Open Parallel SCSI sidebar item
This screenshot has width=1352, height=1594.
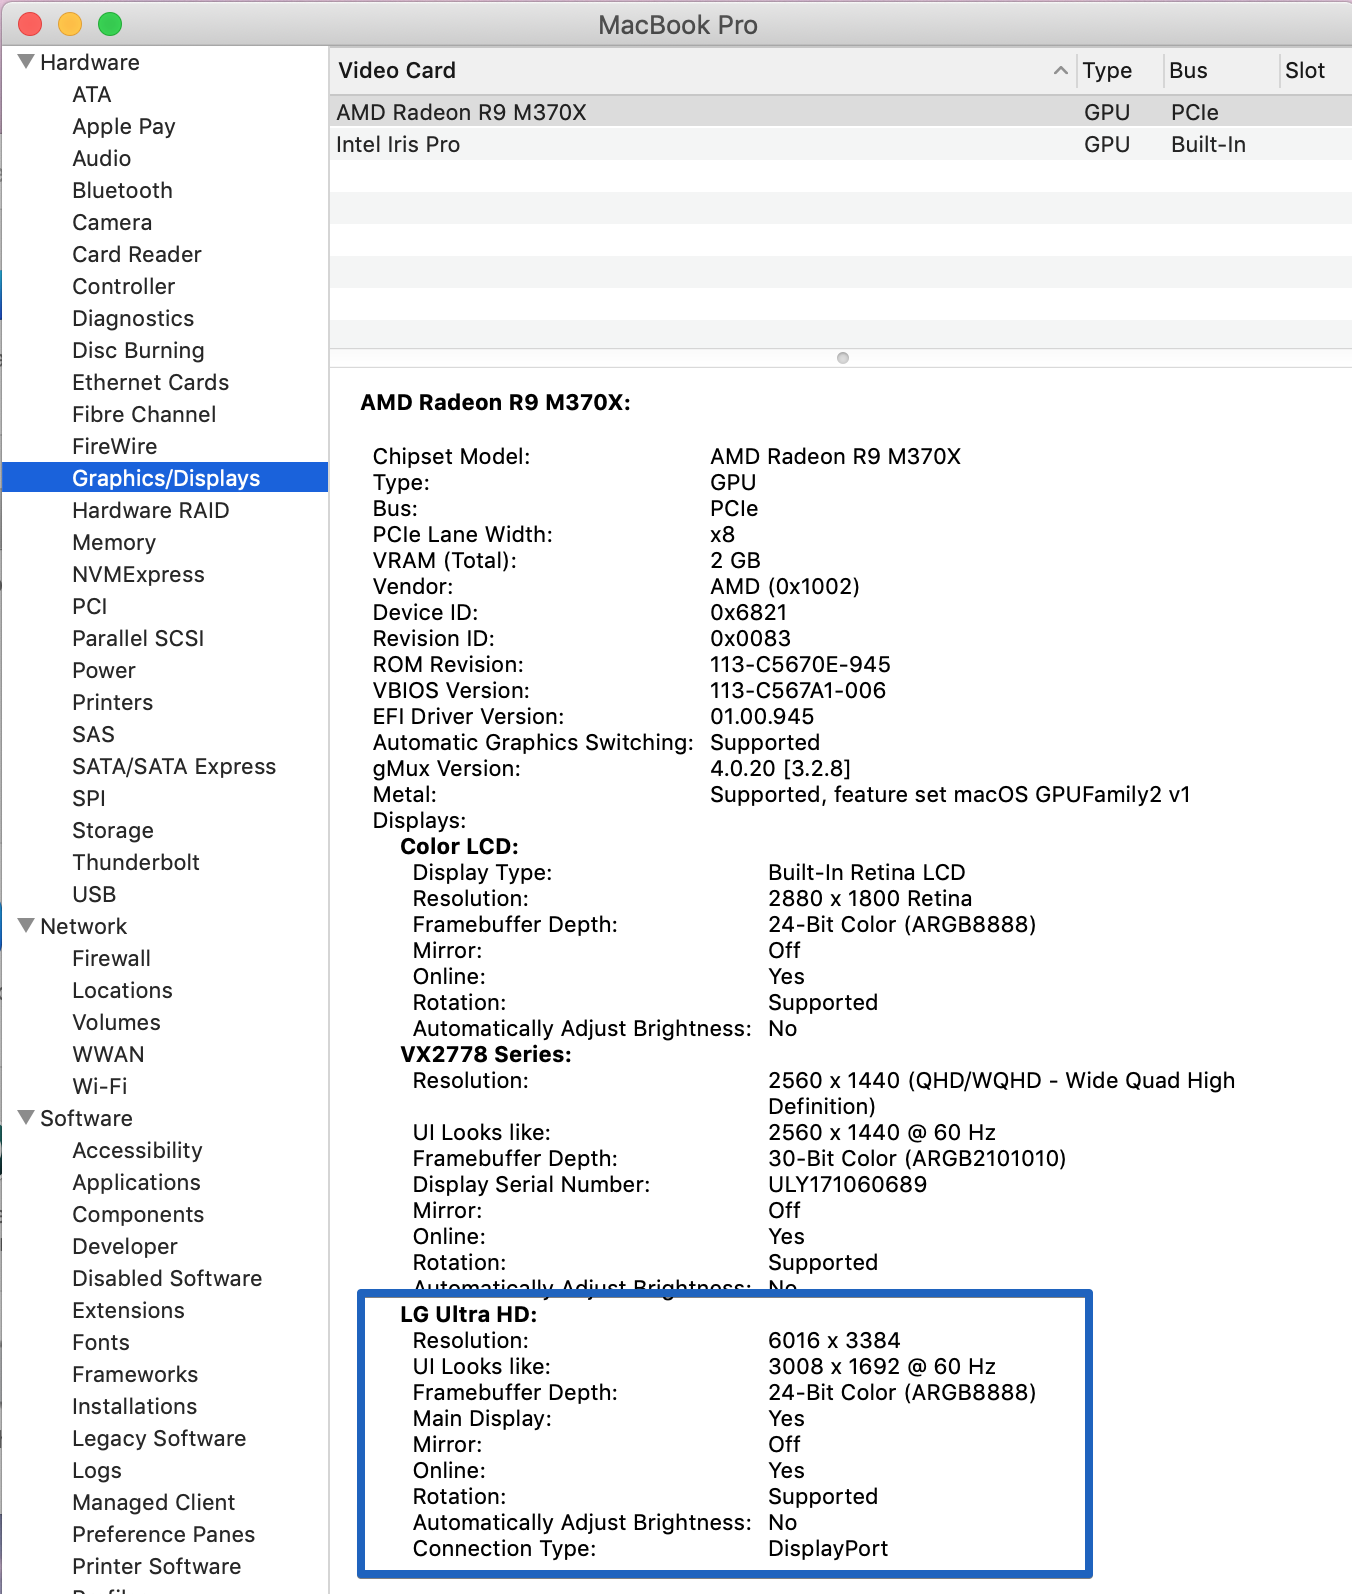pyautogui.click(x=138, y=638)
